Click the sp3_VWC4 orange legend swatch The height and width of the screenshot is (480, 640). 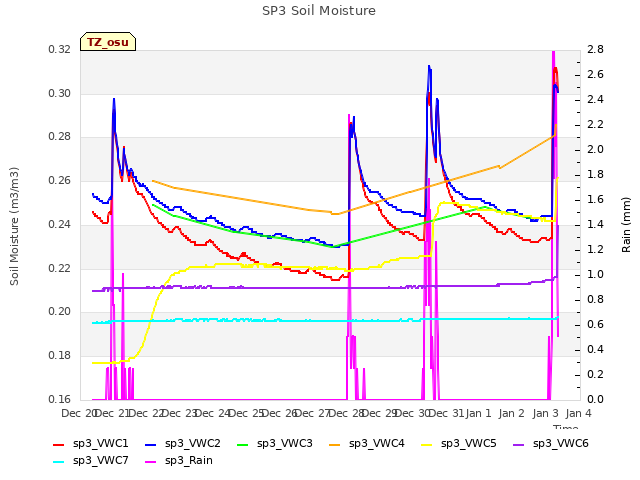pyautogui.click(x=335, y=445)
